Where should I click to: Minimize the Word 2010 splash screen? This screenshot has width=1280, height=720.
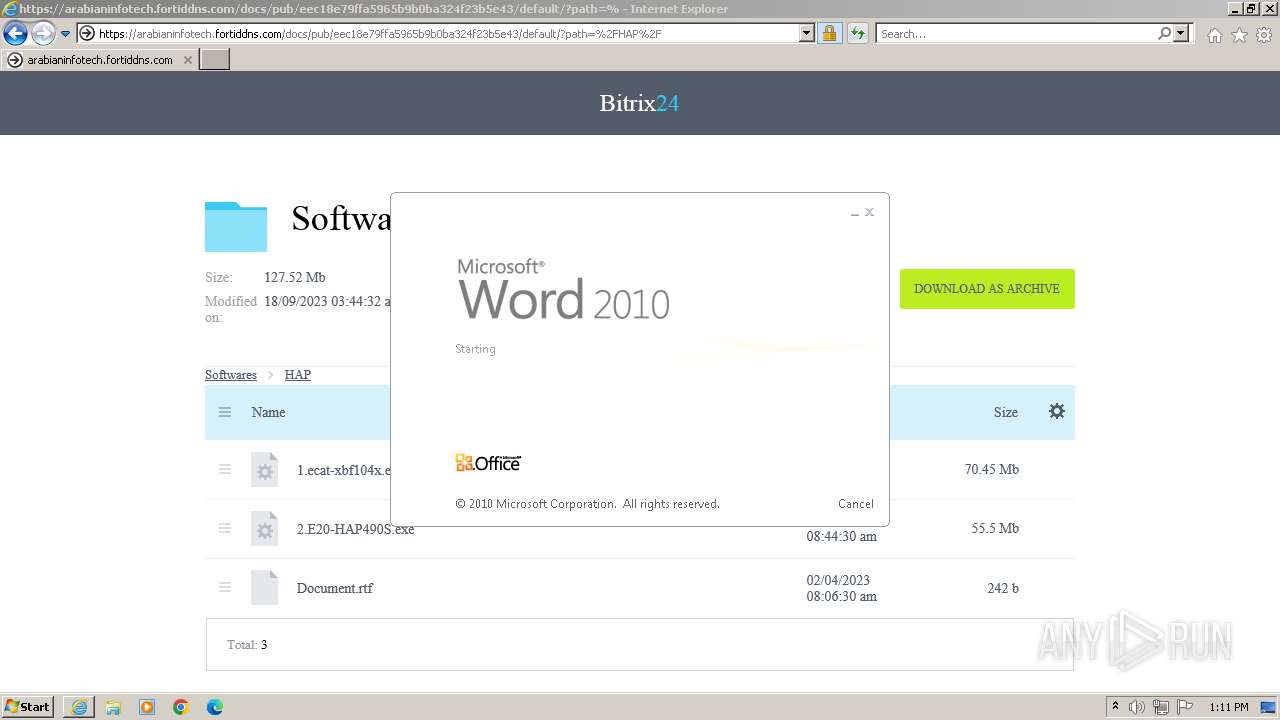tap(855, 213)
